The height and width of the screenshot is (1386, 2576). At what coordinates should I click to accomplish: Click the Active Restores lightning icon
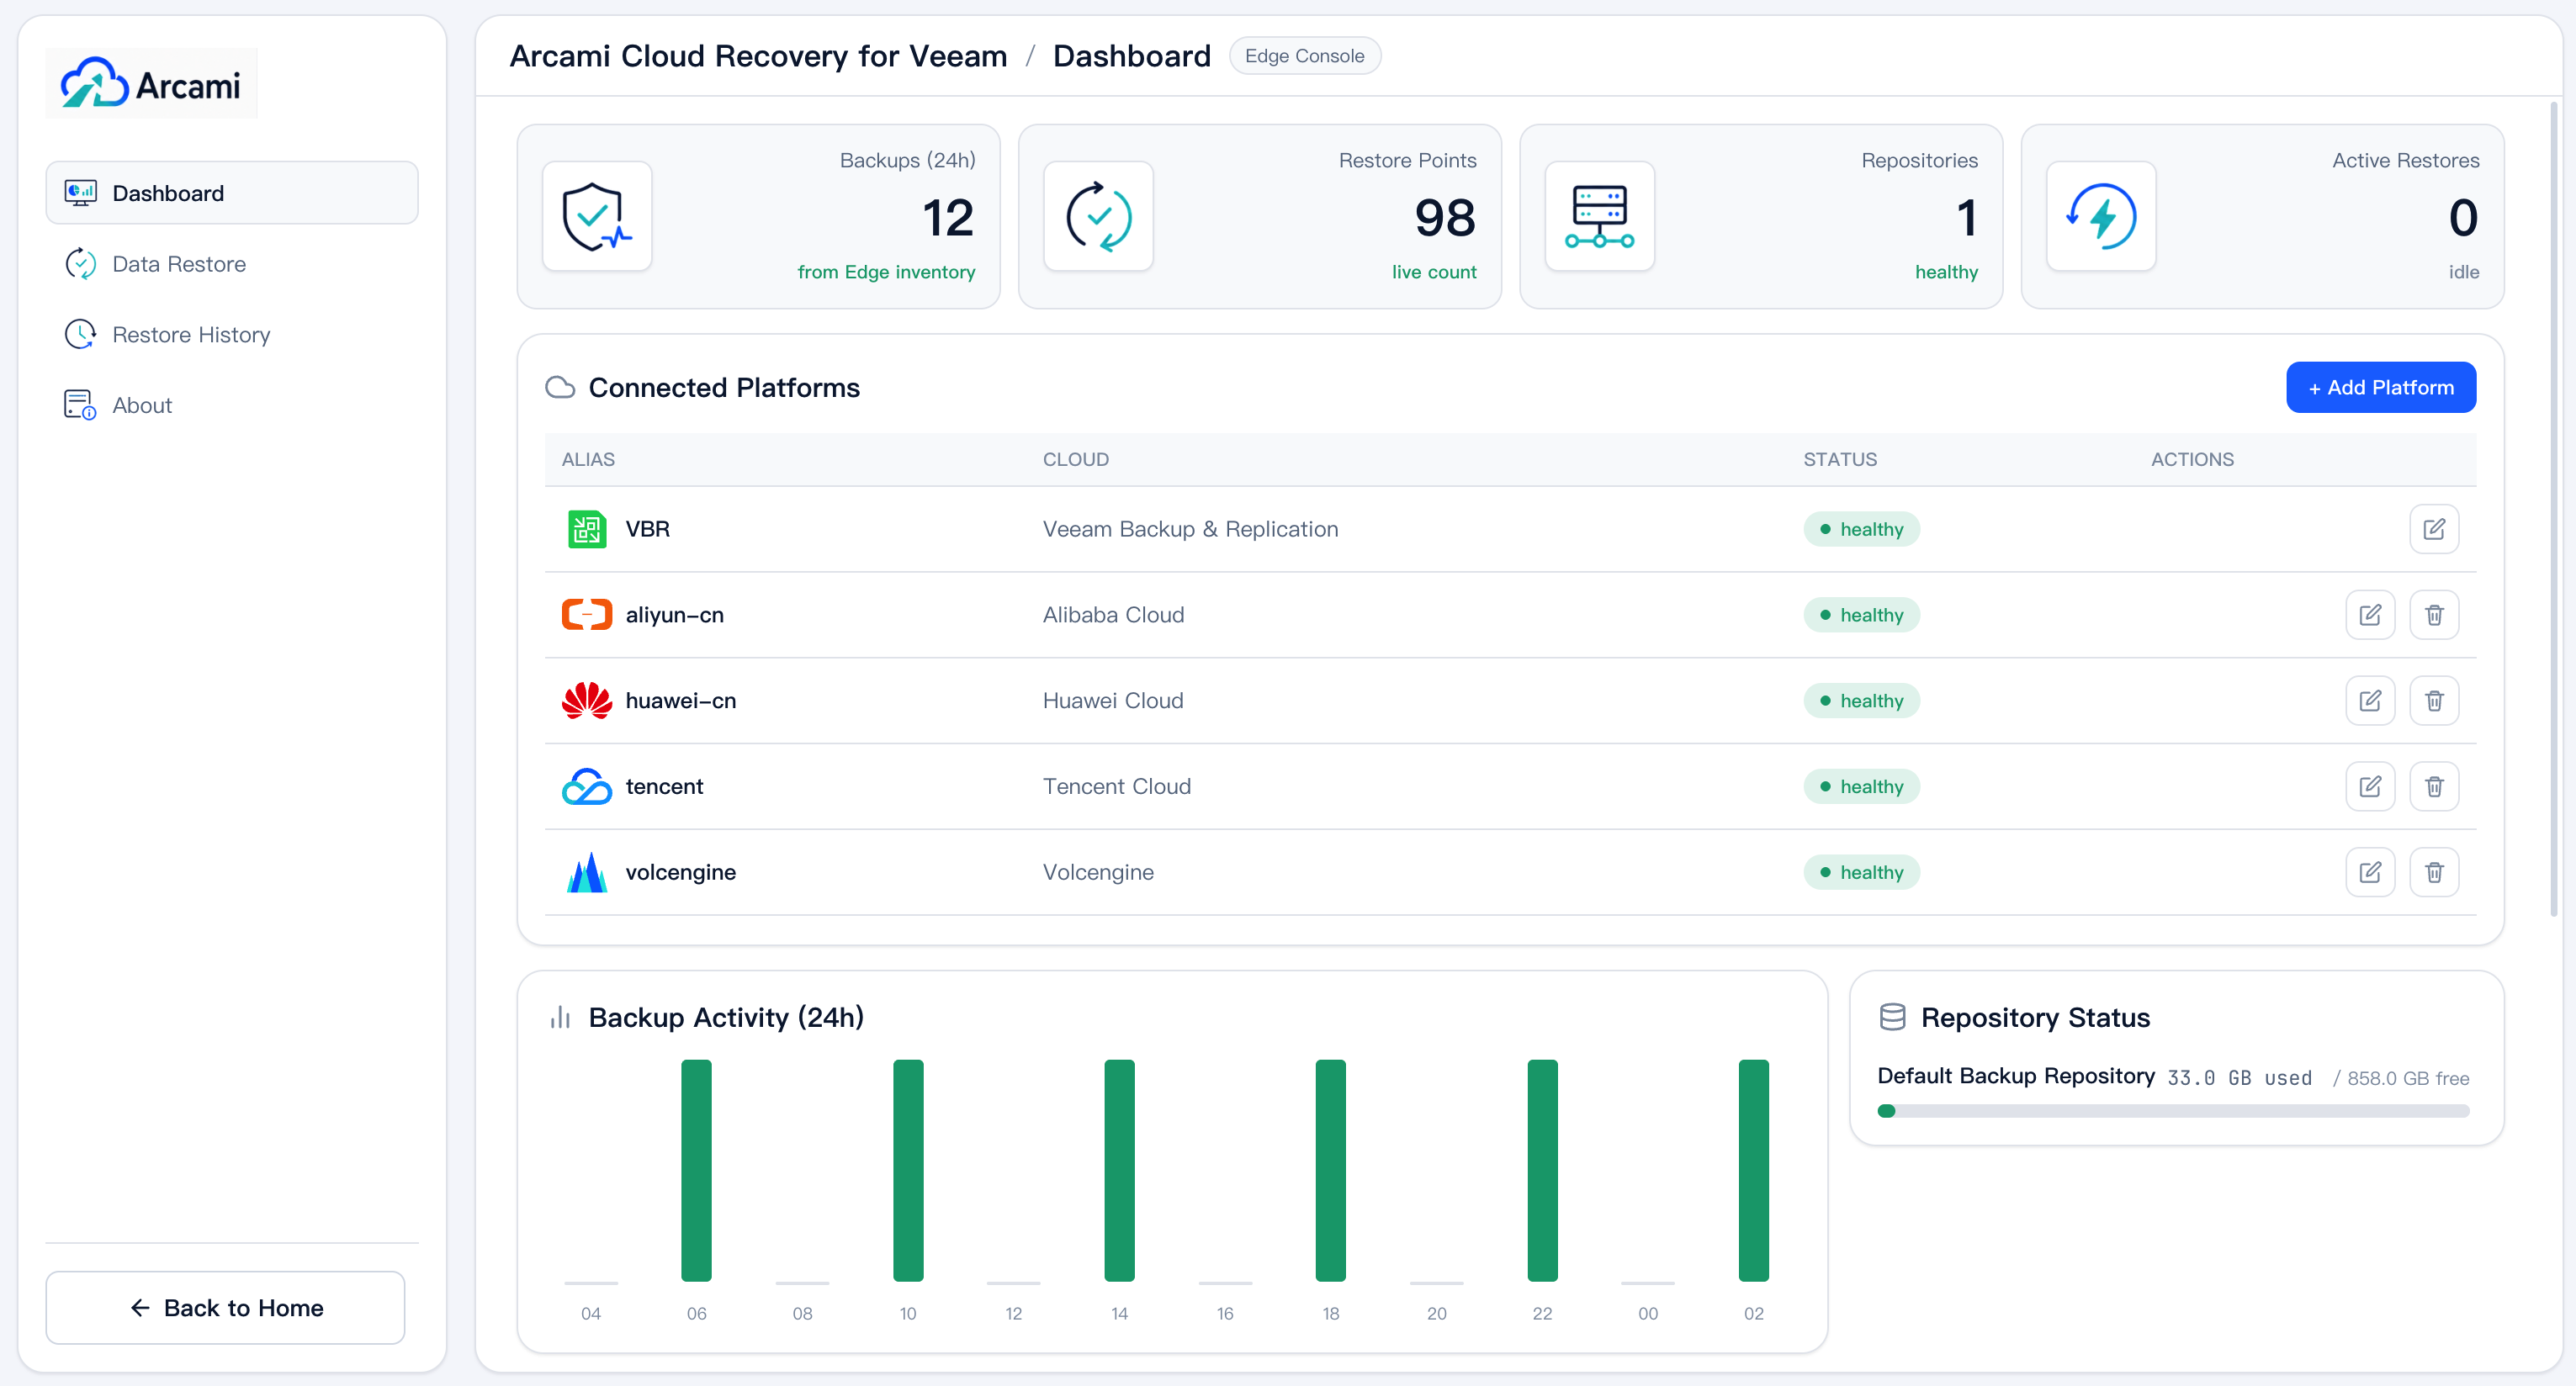[x=2101, y=216]
